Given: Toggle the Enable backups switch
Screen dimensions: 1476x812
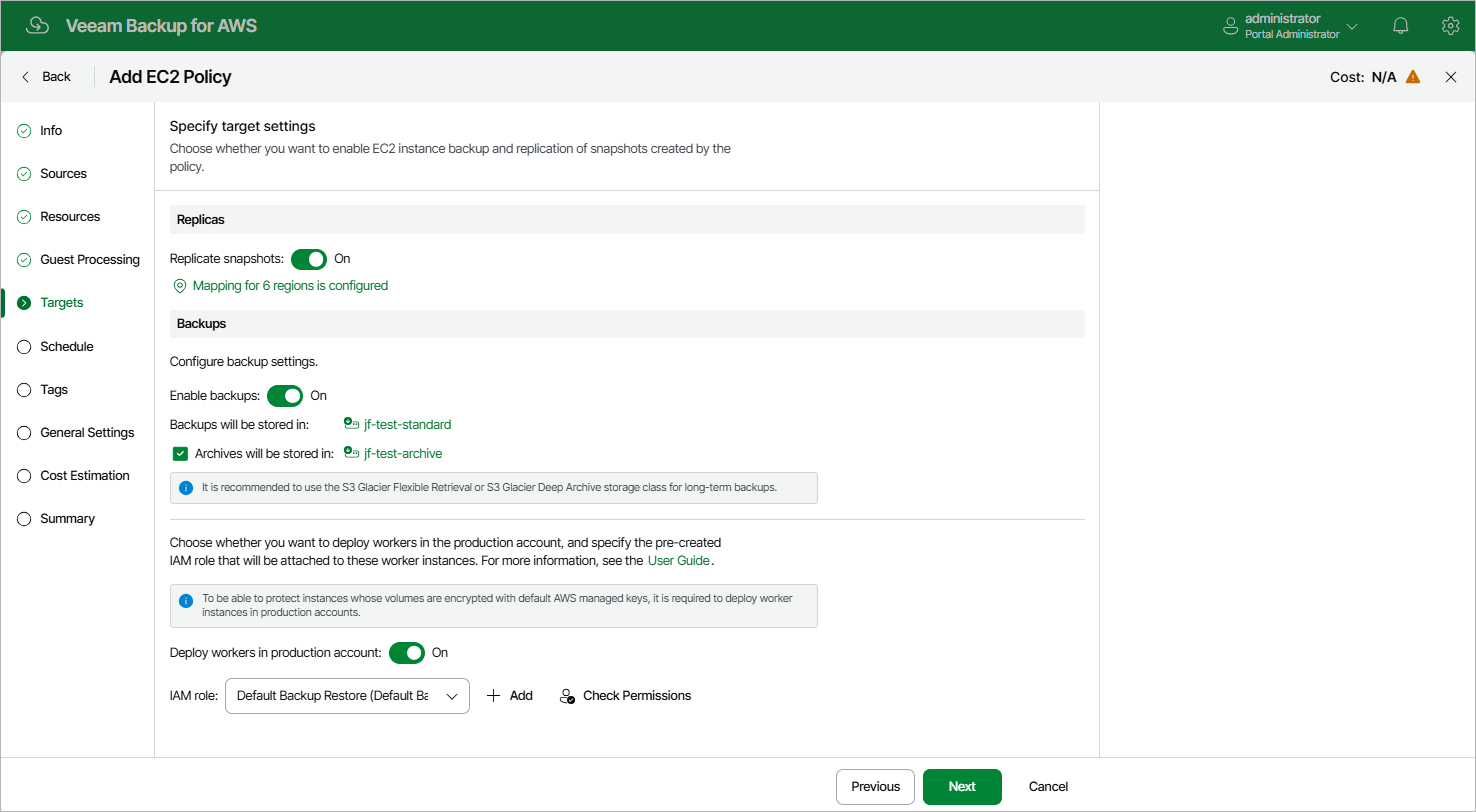Looking at the screenshot, I should tap(285, 396).
